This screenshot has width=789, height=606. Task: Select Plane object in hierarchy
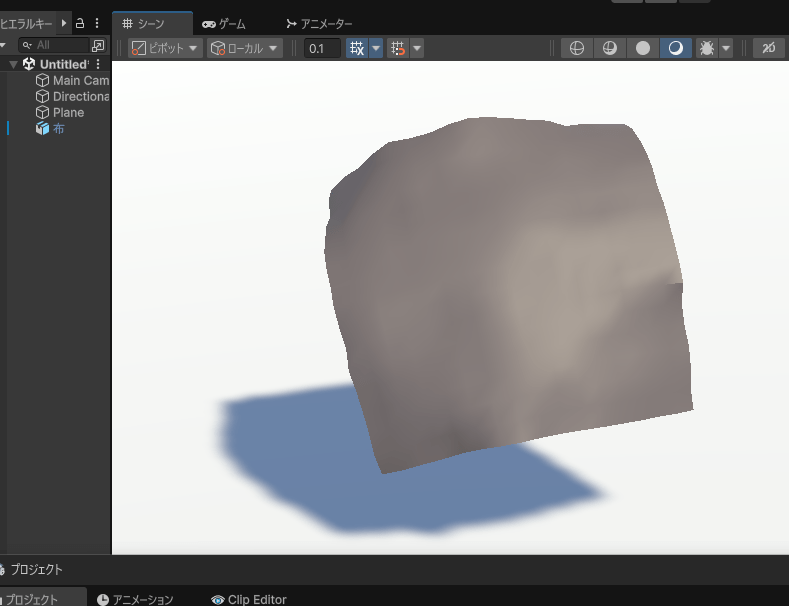68,112
